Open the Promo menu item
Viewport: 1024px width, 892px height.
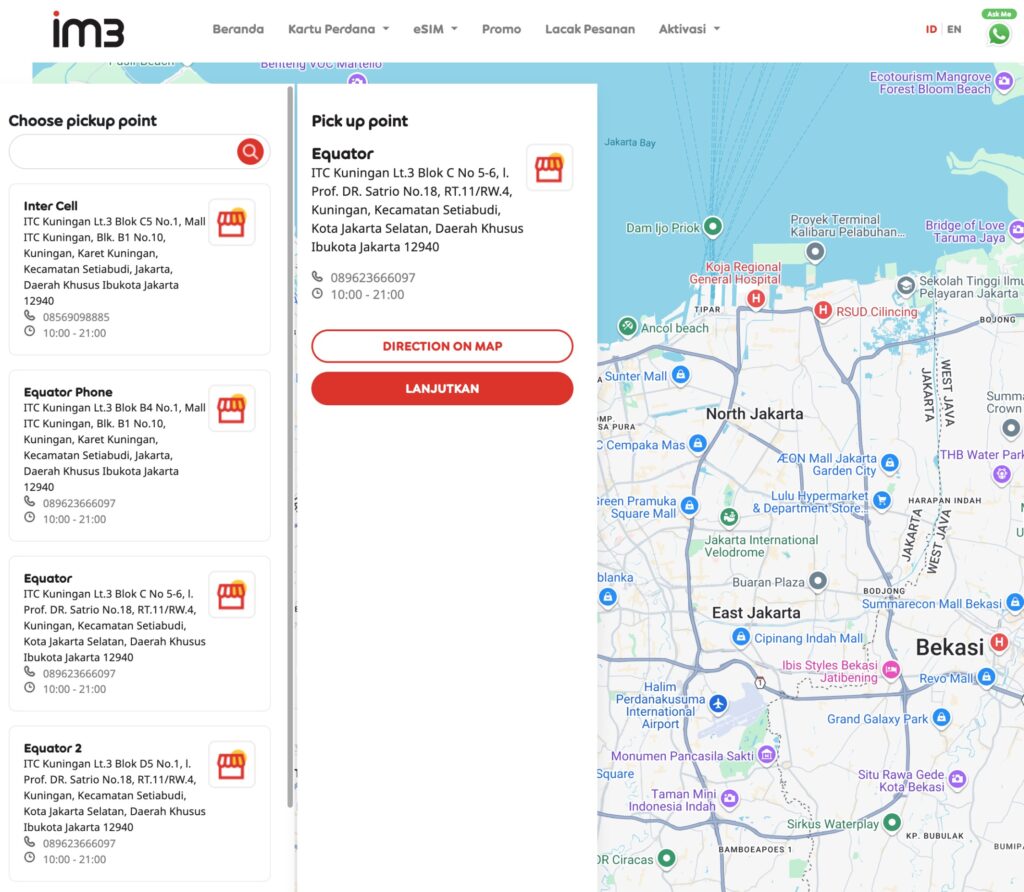point(501,29)
